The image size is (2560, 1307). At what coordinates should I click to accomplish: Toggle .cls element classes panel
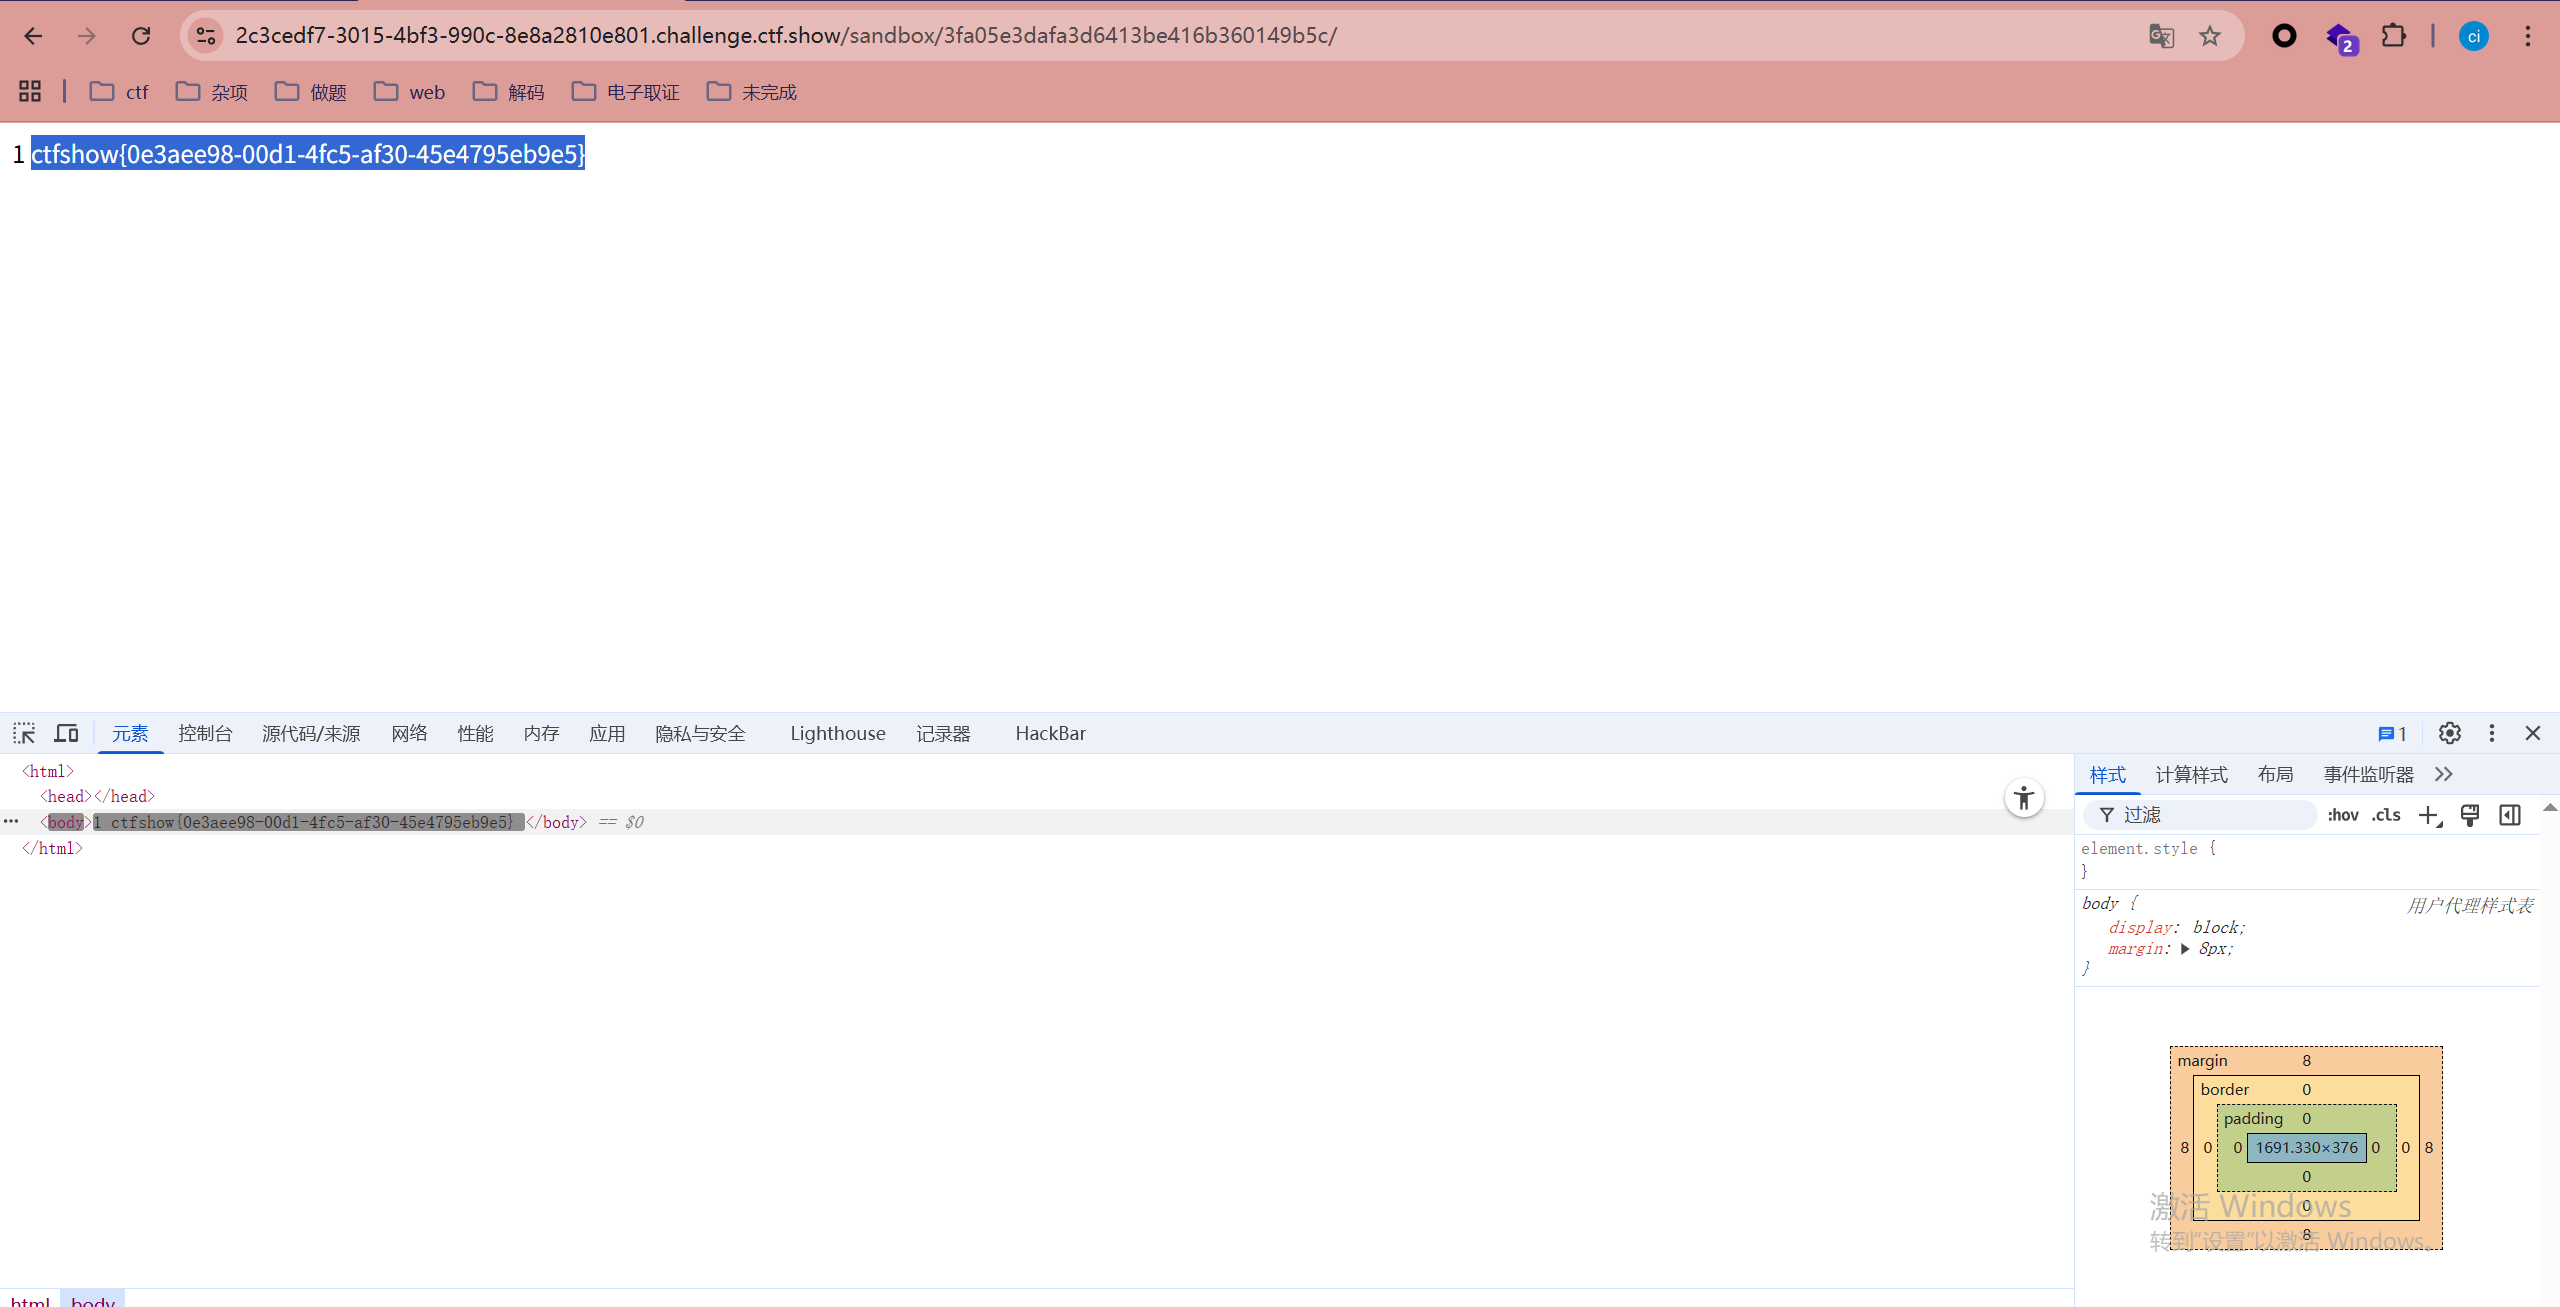click(x=2386, y=815)
